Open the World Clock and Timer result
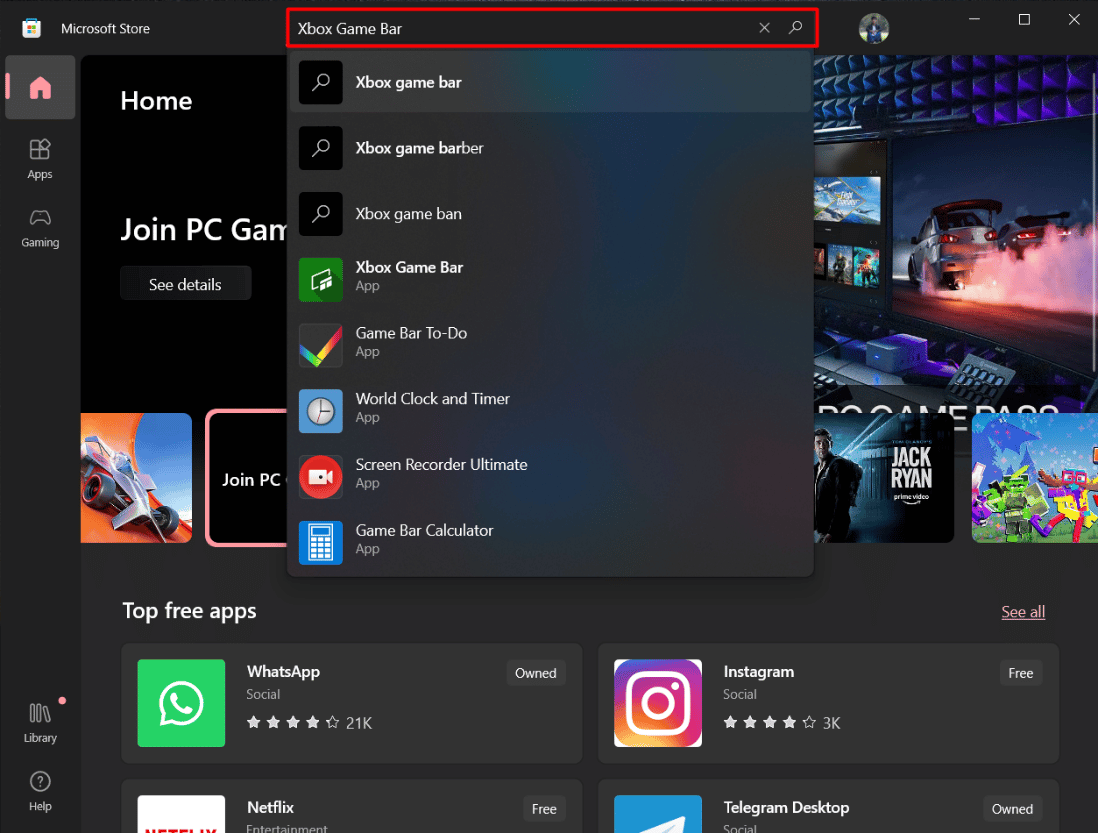The height and width of the screenshot is (833, 1098). [550, 411]
